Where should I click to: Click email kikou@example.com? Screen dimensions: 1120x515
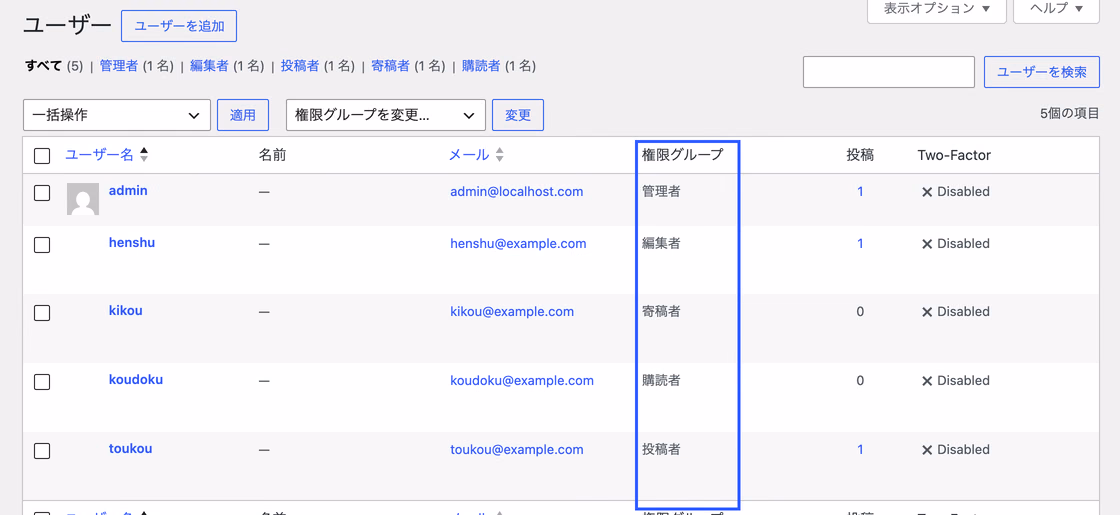(x=511, y=312)
